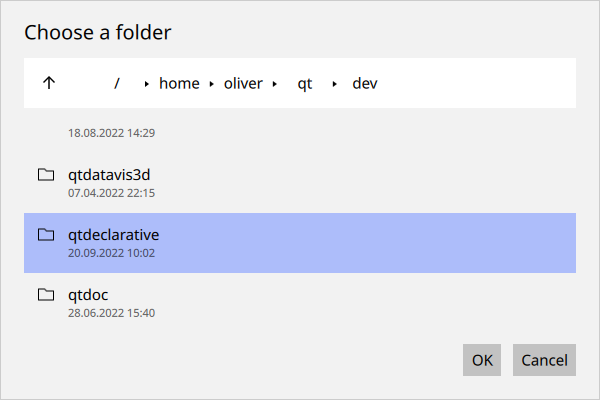This screenshot has width=600, height=400.
Task: Click the arrow between qt and dev
Action: point(335,84)
